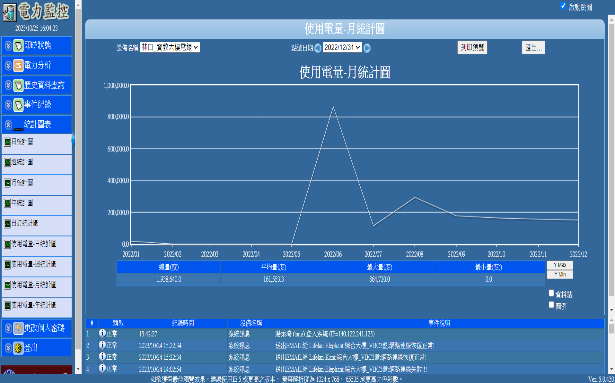Open the 自訂統計圖 menu item

[36, 226]
